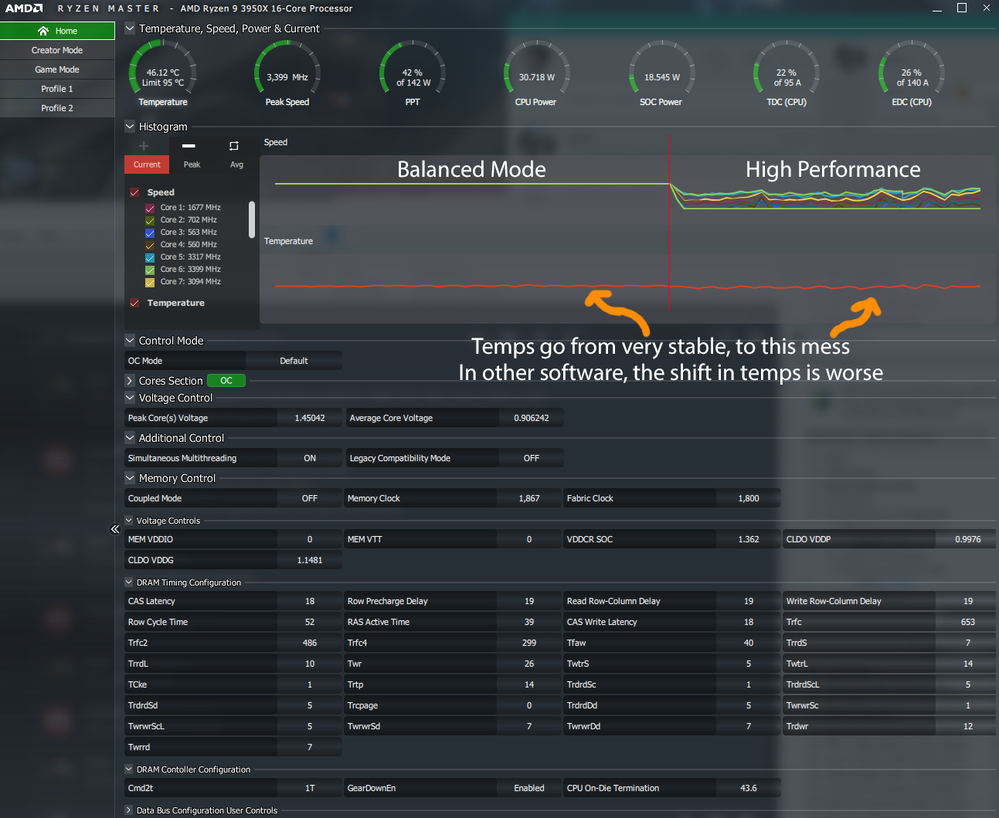Expand the Cores Section
The width and height of the screenshot is (999, 818).
130,380
